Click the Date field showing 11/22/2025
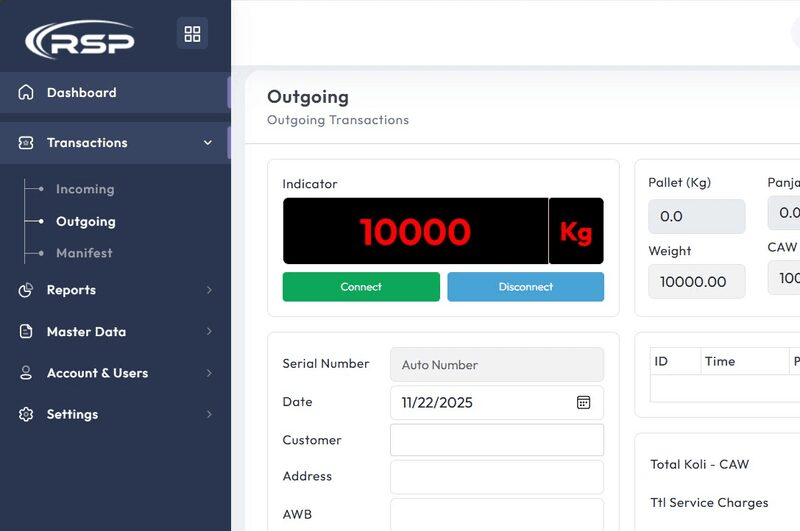 497,402
